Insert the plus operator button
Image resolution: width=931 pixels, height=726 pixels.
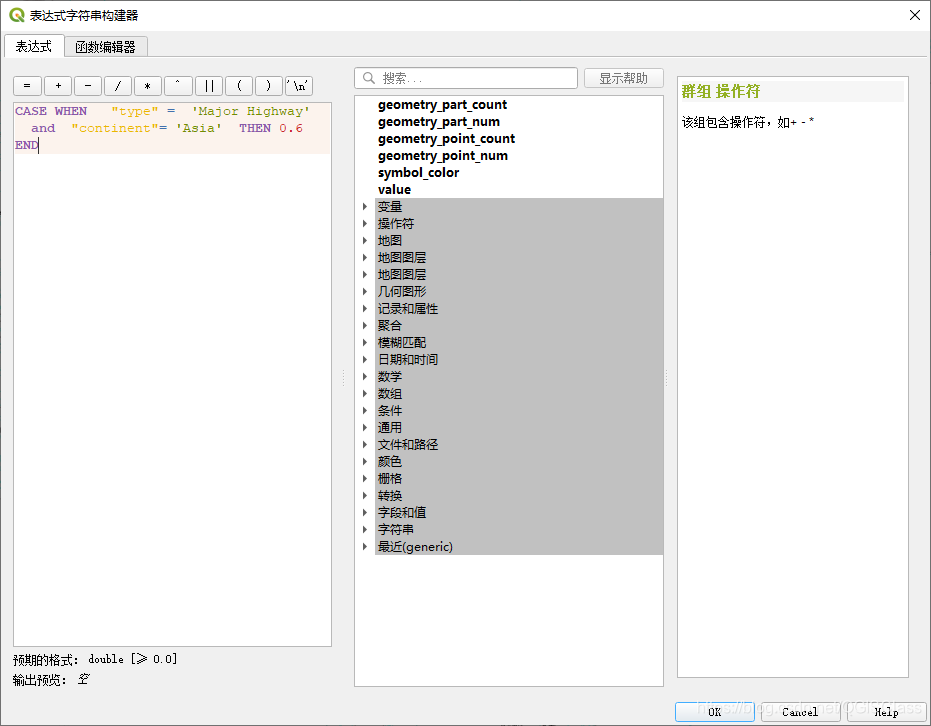coord(58,86)
